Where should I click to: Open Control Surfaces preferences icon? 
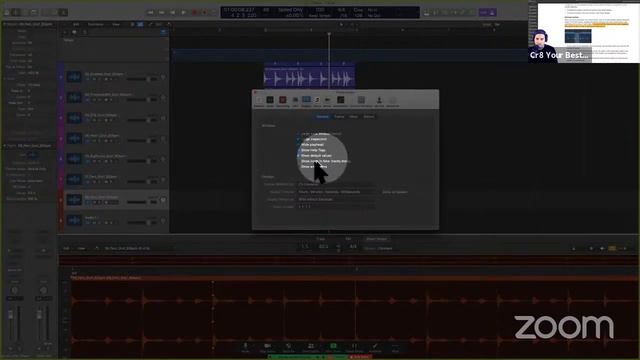[x=361, y=101]
